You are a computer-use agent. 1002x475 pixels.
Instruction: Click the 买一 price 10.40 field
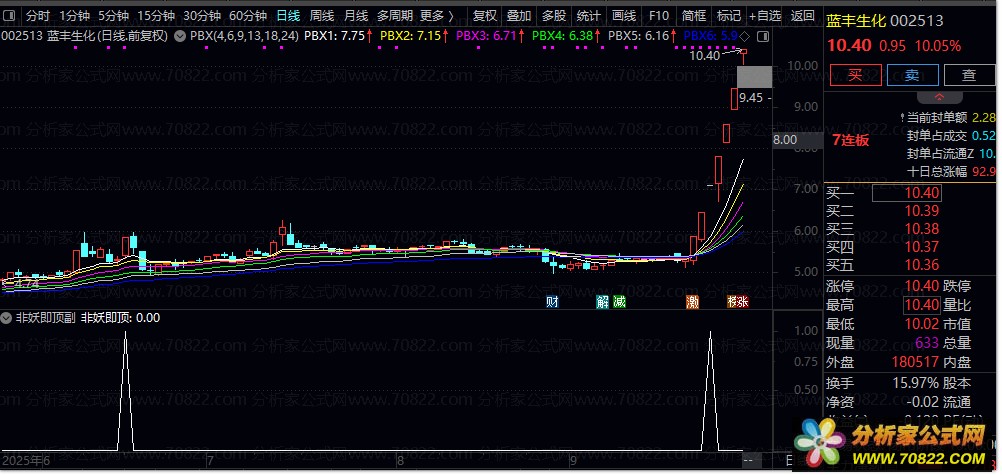pos(906,193)
